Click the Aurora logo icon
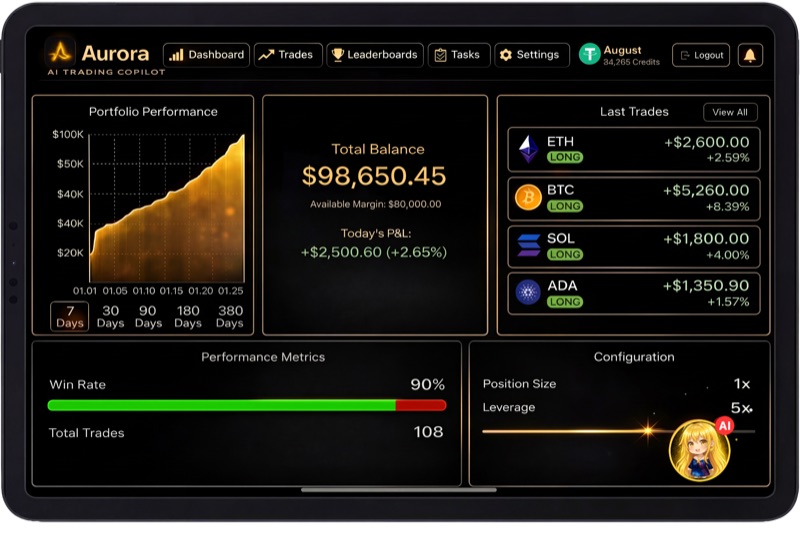The image size is (800, 536). coord(60,52)
